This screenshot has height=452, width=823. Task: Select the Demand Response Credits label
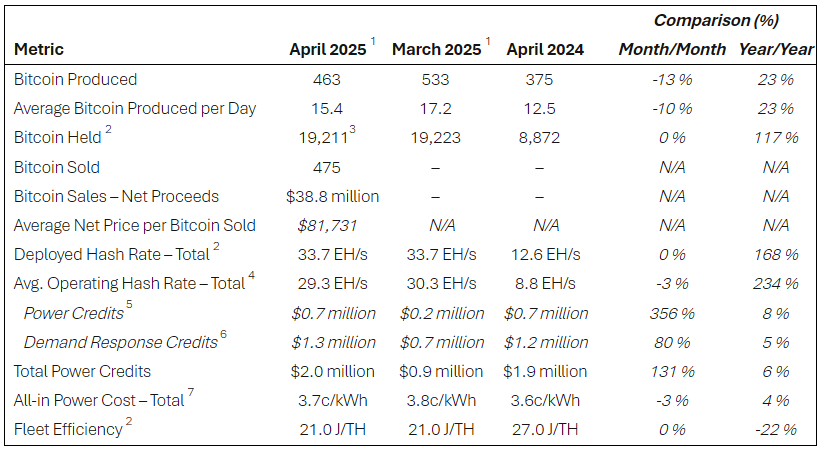tap(120, 342)
